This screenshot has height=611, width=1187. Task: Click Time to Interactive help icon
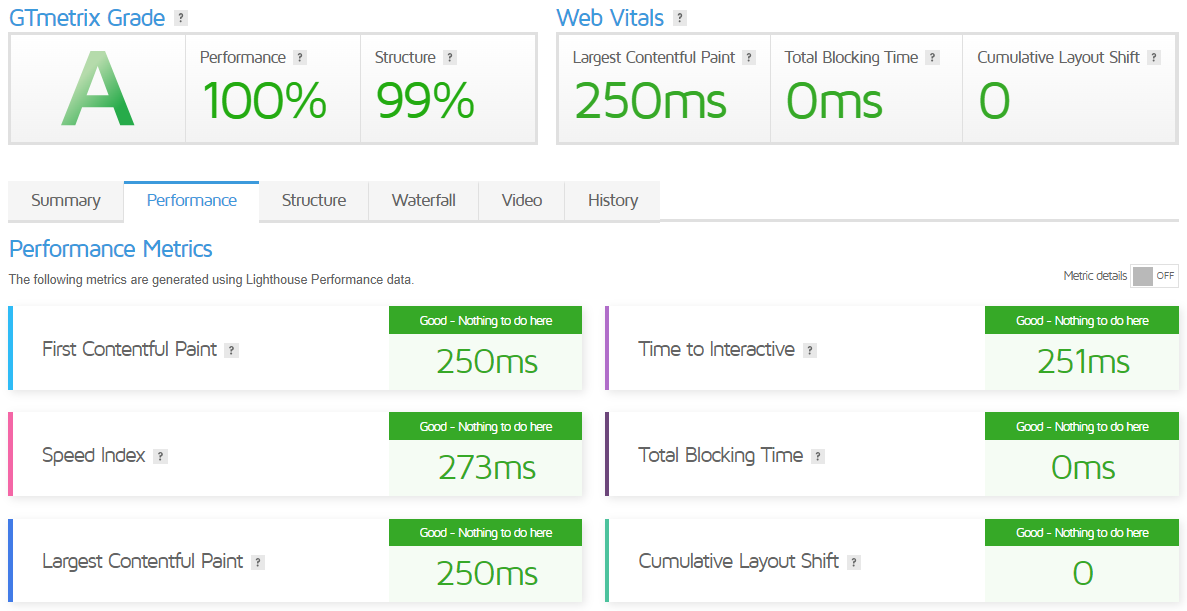coord(809,351)
